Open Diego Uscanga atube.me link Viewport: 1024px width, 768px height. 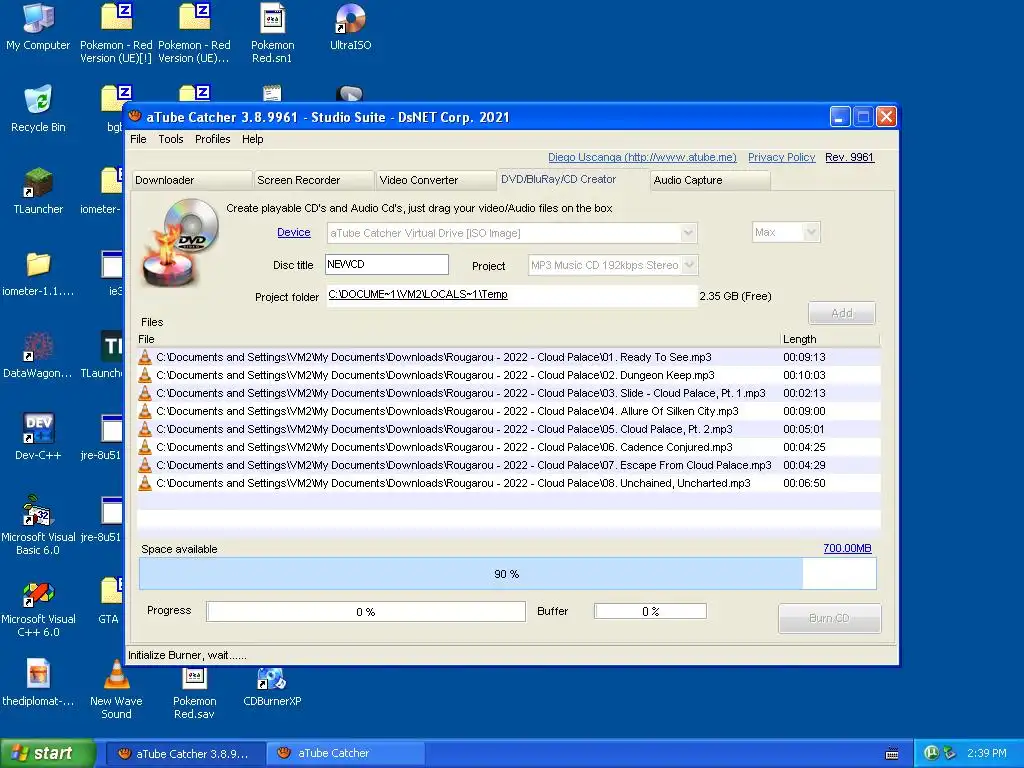(642, 157)
